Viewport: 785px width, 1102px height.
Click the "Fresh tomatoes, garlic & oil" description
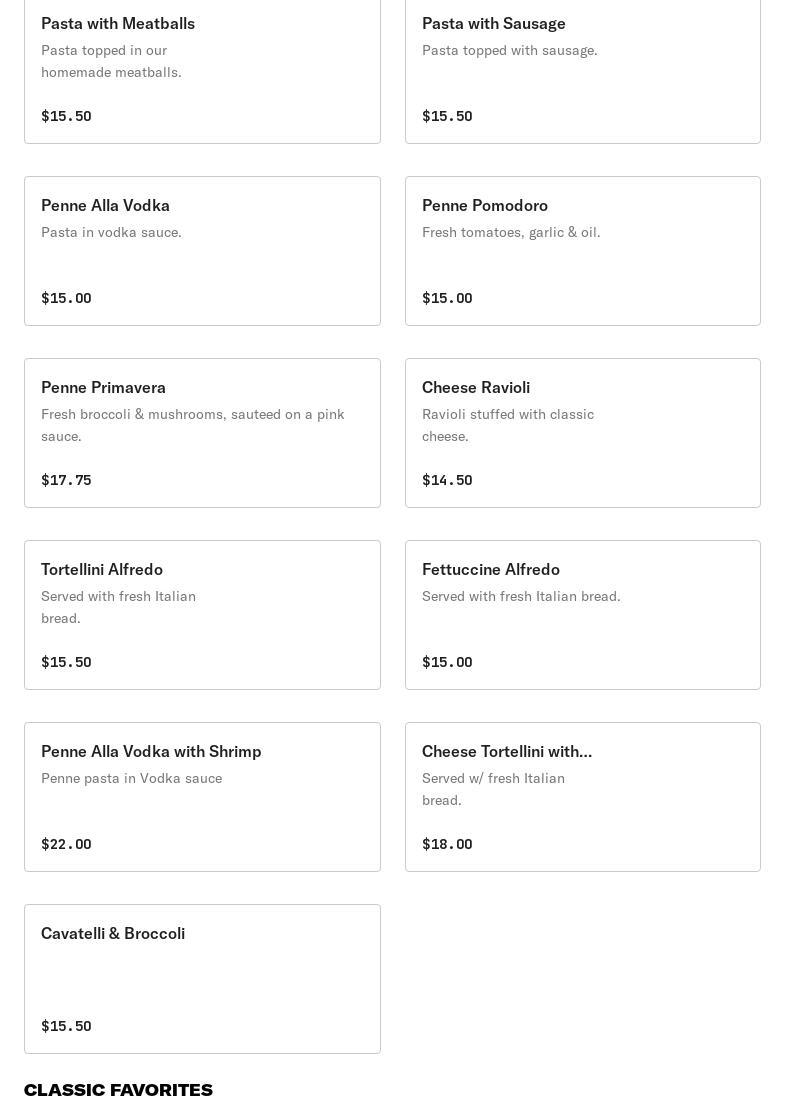click(x=511, y=232)
